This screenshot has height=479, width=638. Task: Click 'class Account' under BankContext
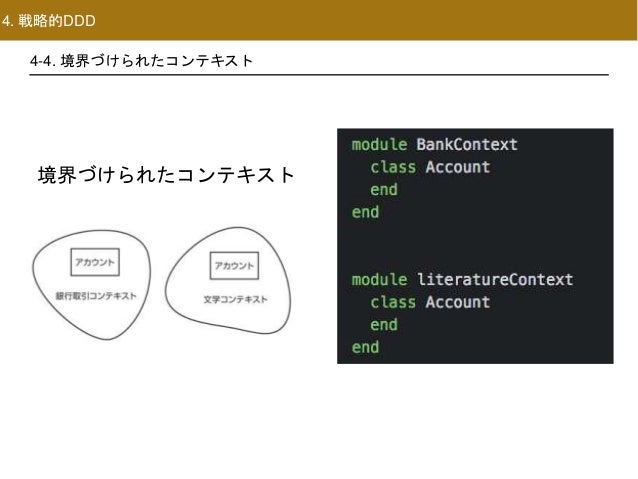pos(430,167)
